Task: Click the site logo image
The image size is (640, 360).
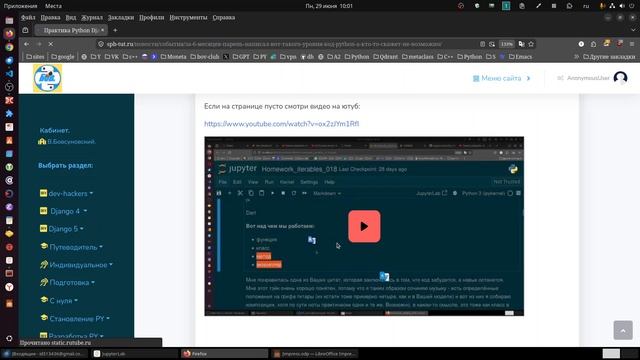Action: point(47,78)
